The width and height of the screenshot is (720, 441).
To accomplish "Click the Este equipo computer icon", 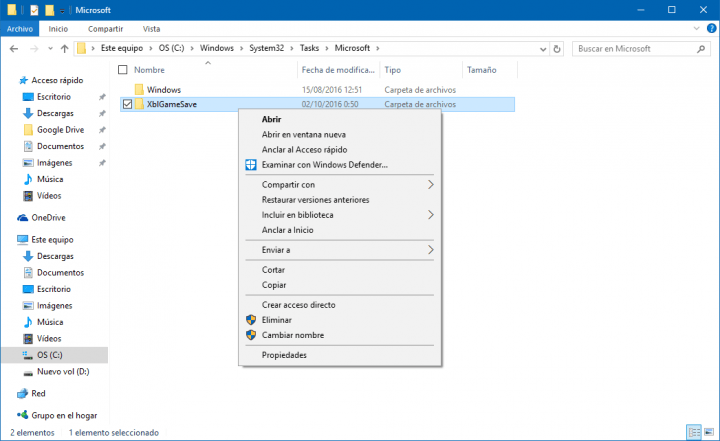I will [22, 239].
